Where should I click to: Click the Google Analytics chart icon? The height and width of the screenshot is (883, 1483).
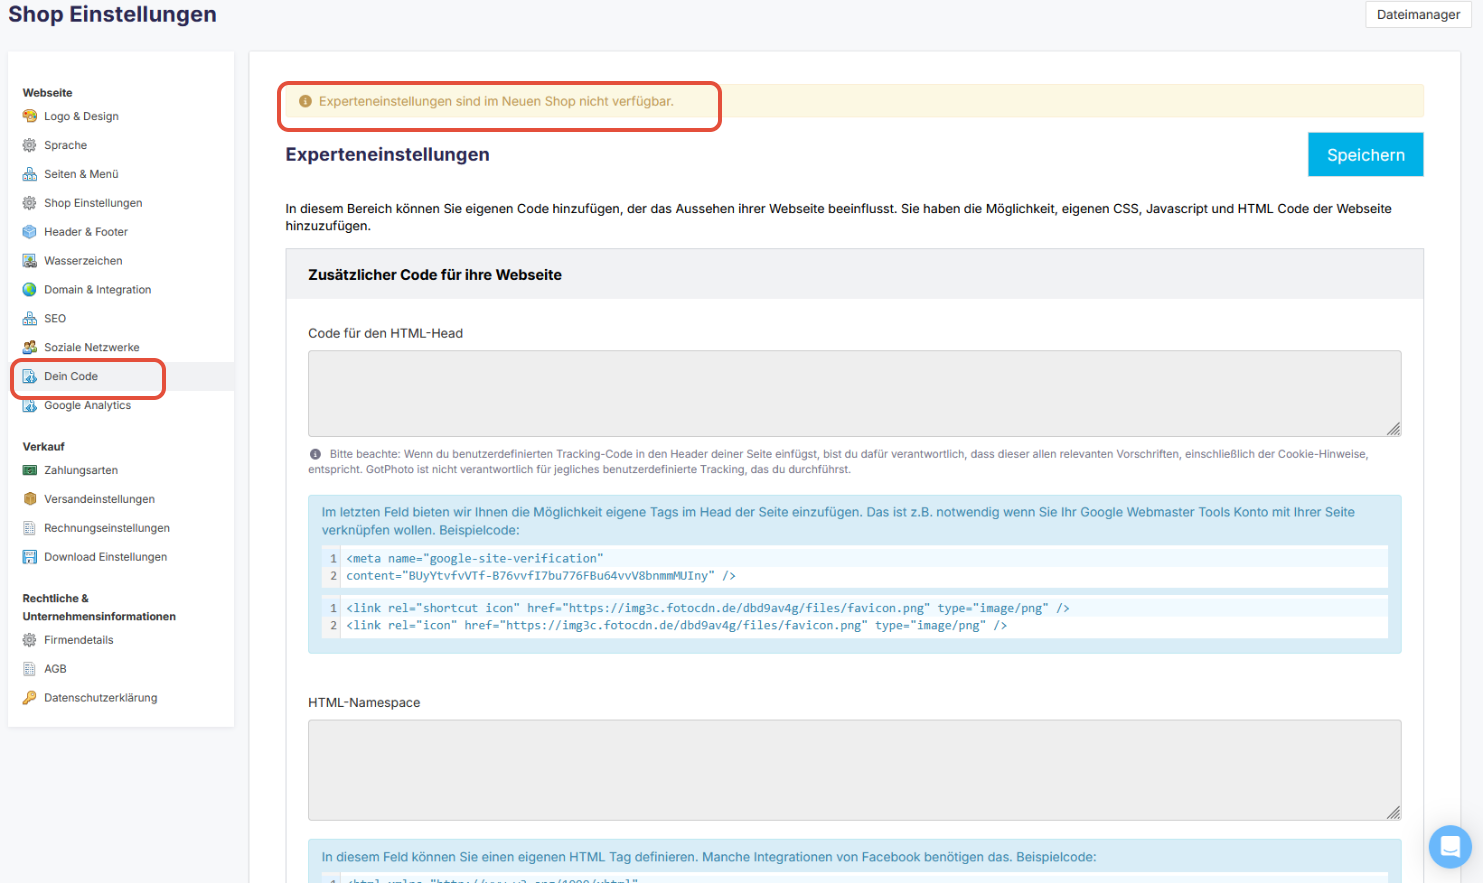[x=30, y=406]
